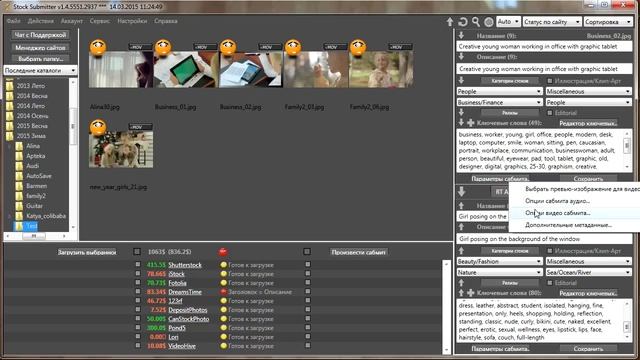Open the Sea/Ocean/River category dropdown
The height and width of the screenshot is (360, 640).
pyautogui.click(x=589, y=272)
